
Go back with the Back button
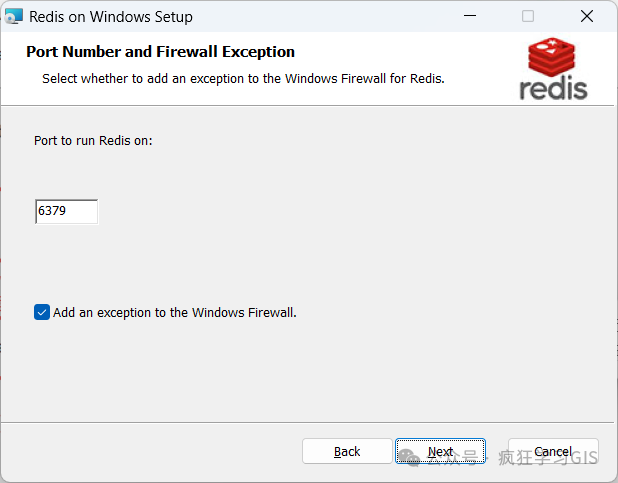(x=347, y=451)
